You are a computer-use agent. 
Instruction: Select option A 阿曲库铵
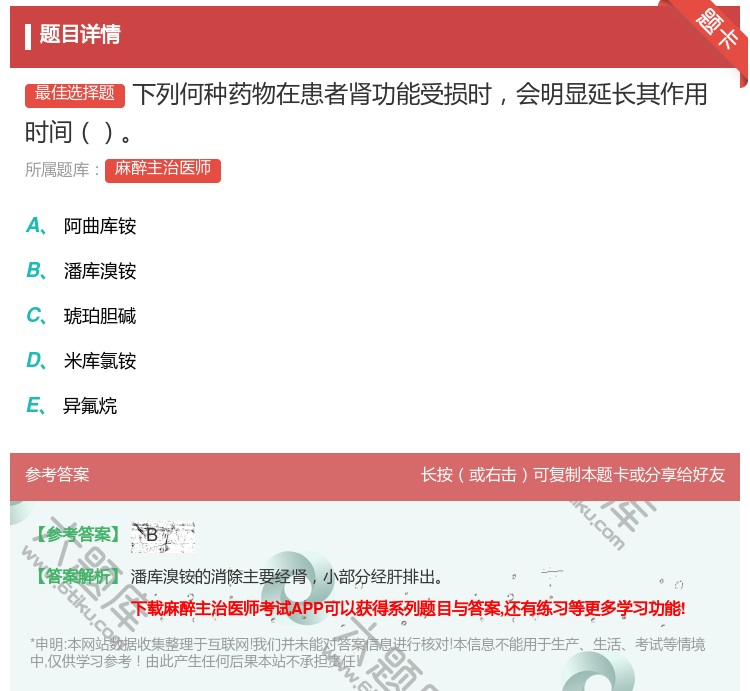(81, 226)
